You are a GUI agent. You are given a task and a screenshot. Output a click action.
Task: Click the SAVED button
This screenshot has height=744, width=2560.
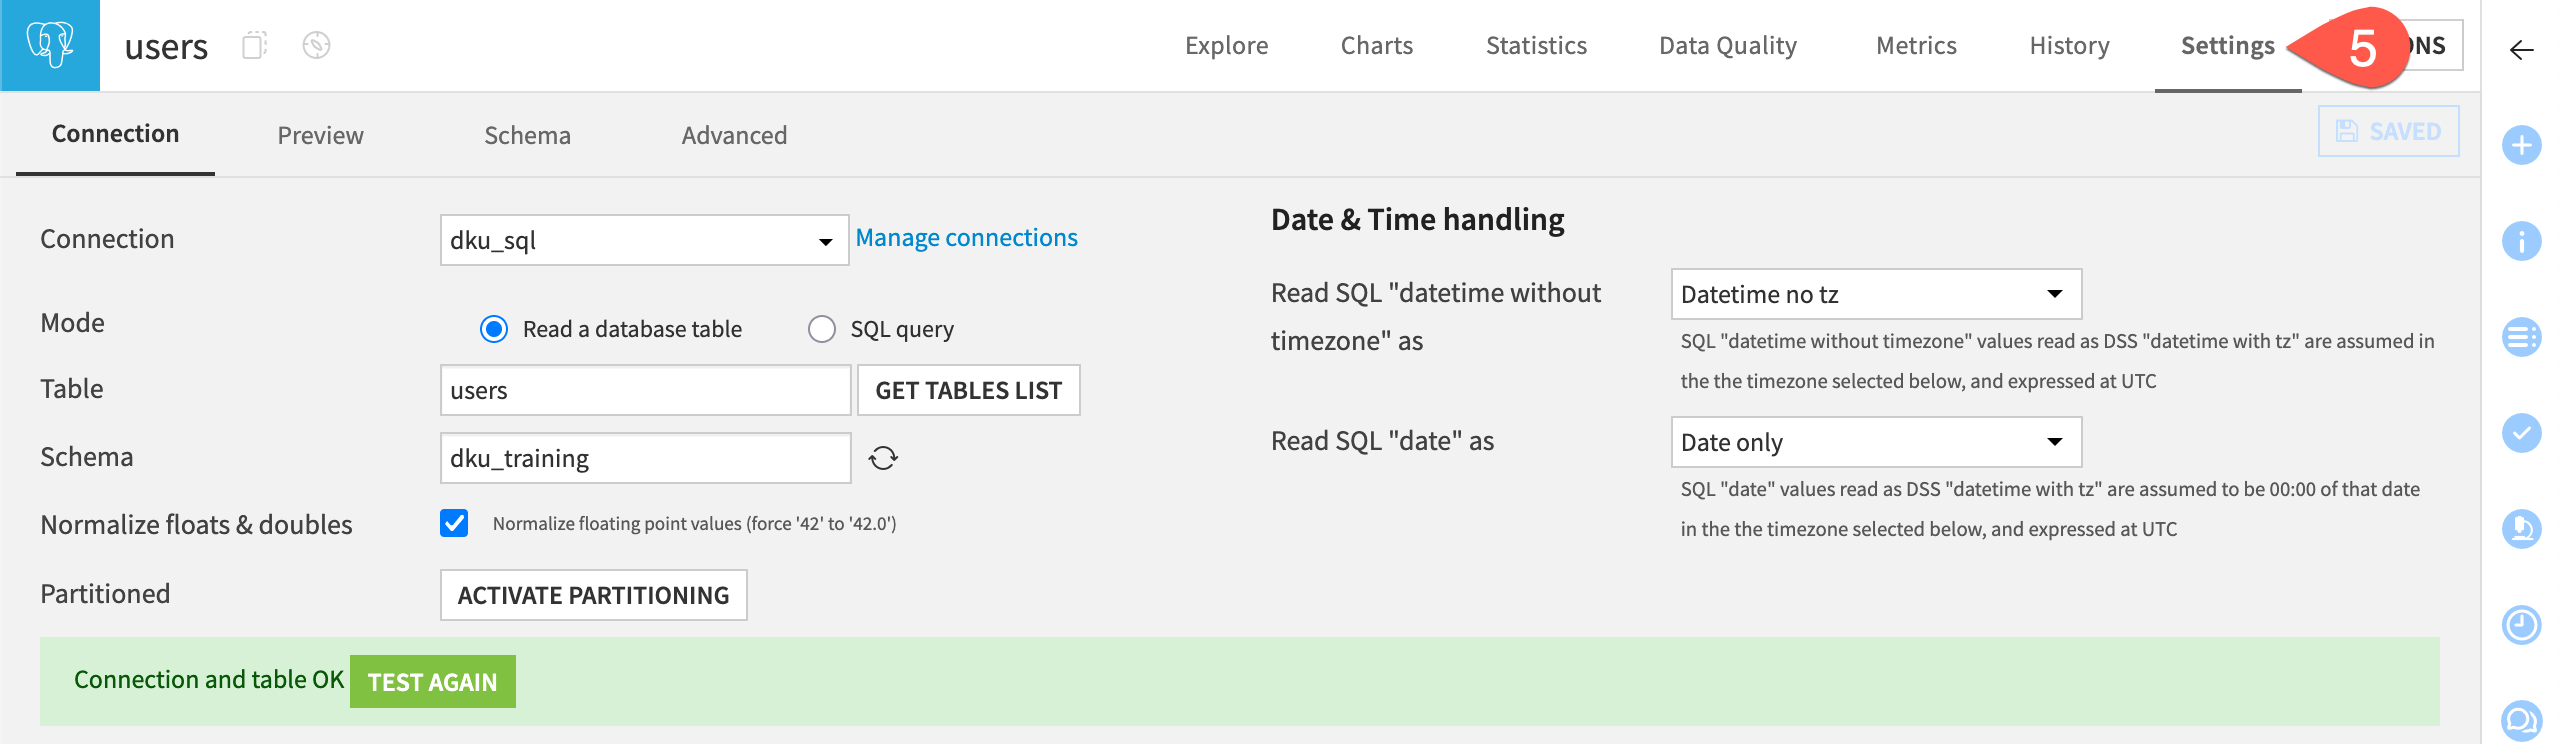click(2388, 131)
